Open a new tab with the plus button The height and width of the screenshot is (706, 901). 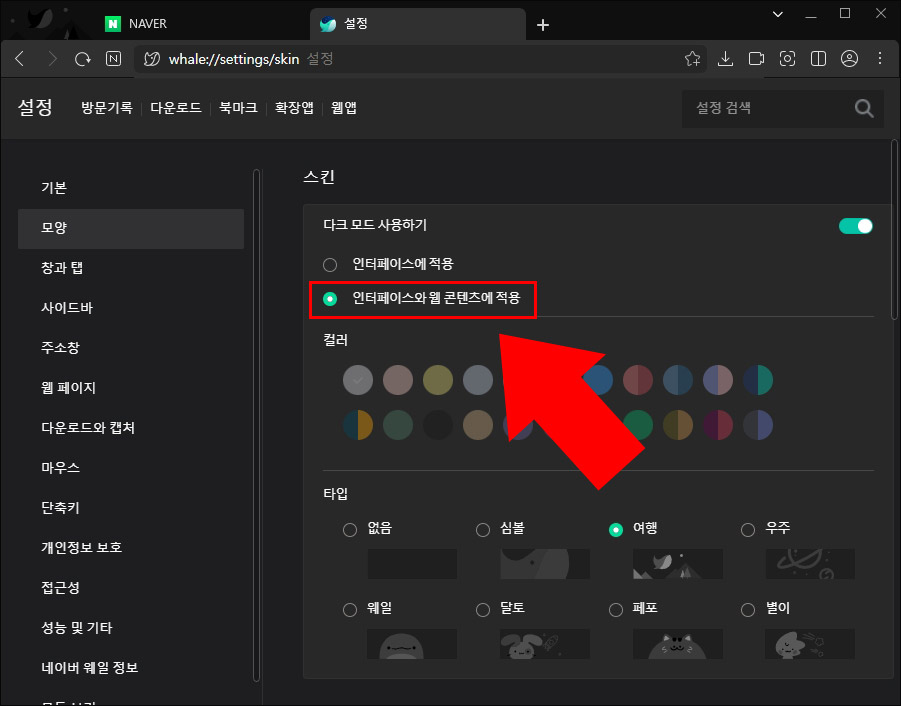(x=542, y=24)
